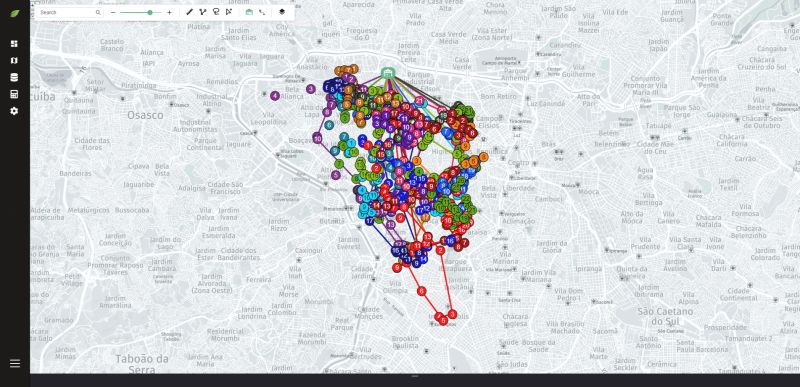Click orange stop marker 8 on eastern edge
The height and width of the screenshot is (387, 800).
pyautogui.click(x=483, y=157)
